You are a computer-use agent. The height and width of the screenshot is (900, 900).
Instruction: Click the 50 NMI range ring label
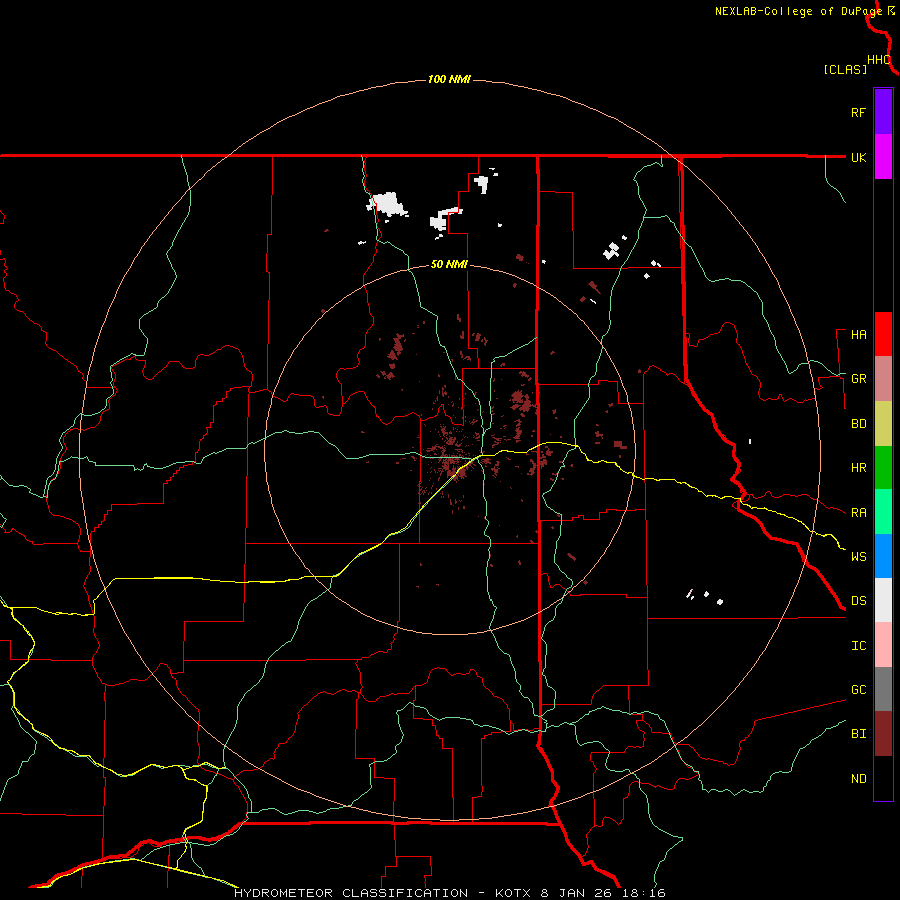(x=449, y=265)
